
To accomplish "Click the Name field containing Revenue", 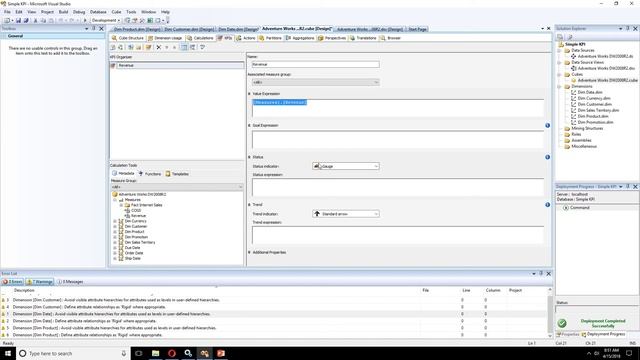I will 316,64.
